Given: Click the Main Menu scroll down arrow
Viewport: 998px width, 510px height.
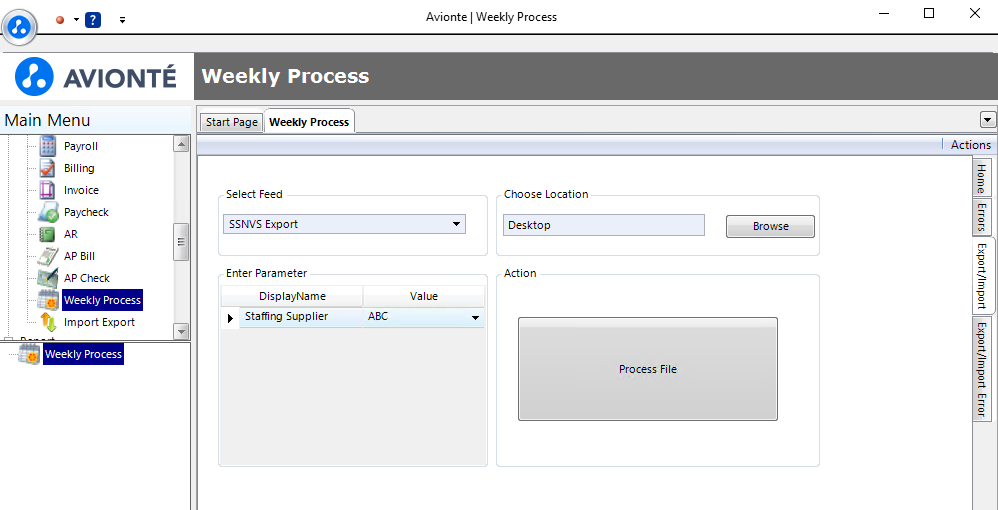Looking at the screenshot, I should [x=181, y=331].
